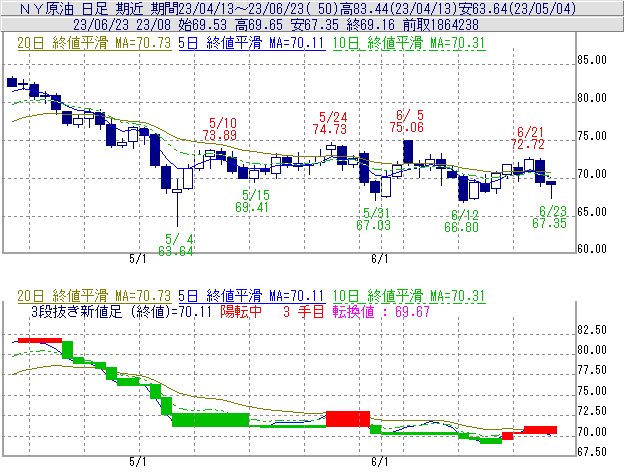Click the 85.00 price axis label
The height and width of the screenshot is (475, 624).
pyautogui.click(x=592, y=60)
